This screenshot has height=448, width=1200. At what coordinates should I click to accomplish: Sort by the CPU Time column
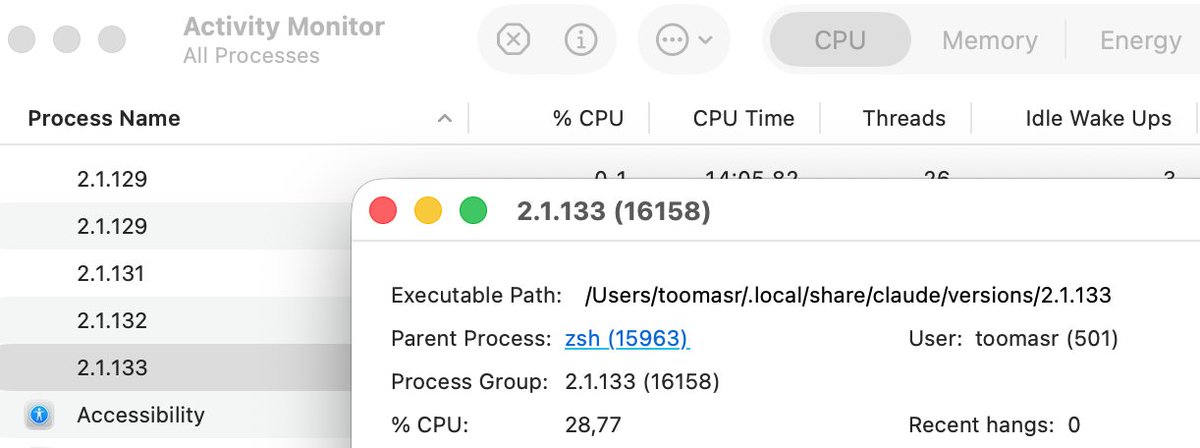[744, 118]
